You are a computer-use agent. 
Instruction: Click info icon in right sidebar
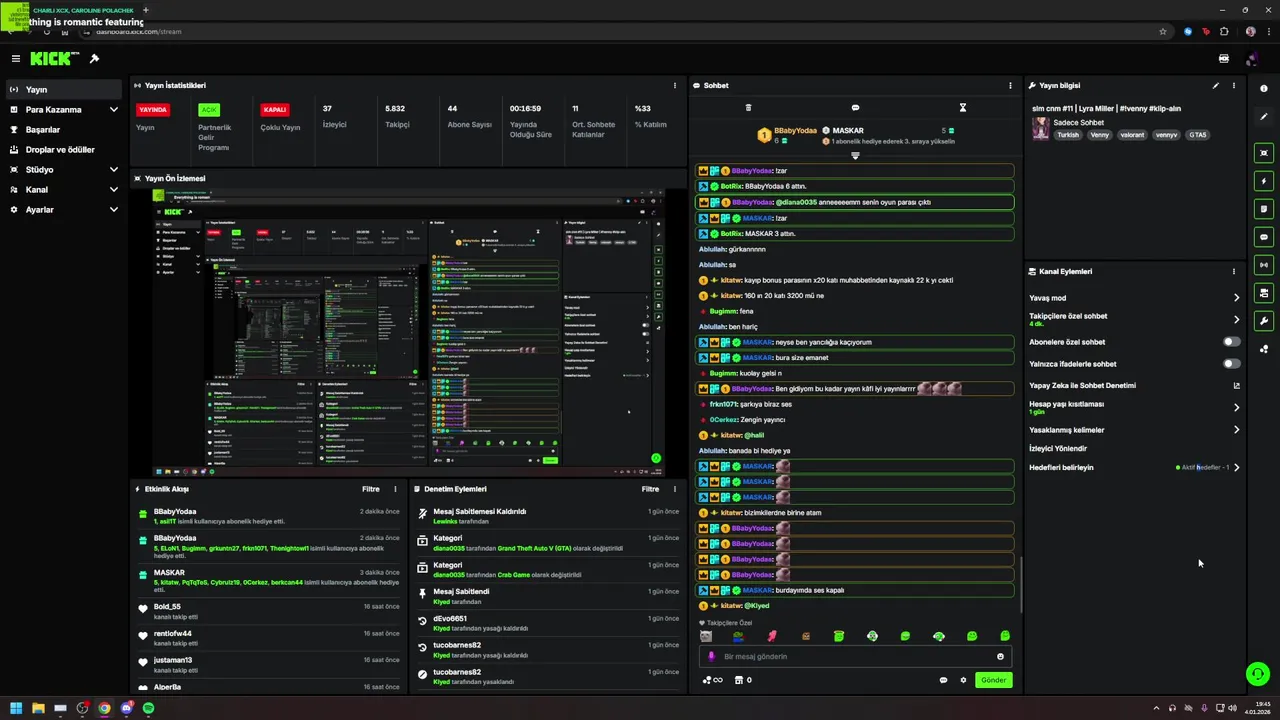click(1264, 89)
